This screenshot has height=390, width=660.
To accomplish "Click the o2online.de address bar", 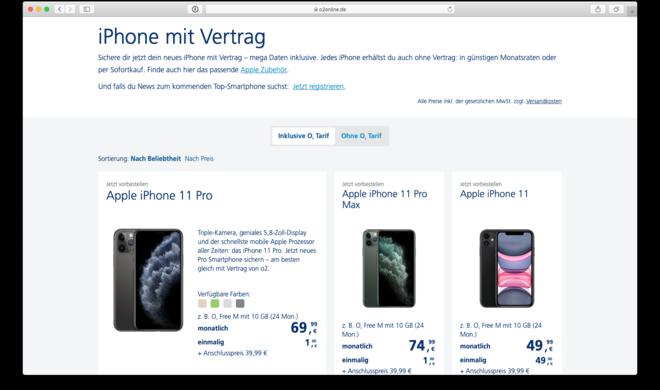I will coord(330,9).
